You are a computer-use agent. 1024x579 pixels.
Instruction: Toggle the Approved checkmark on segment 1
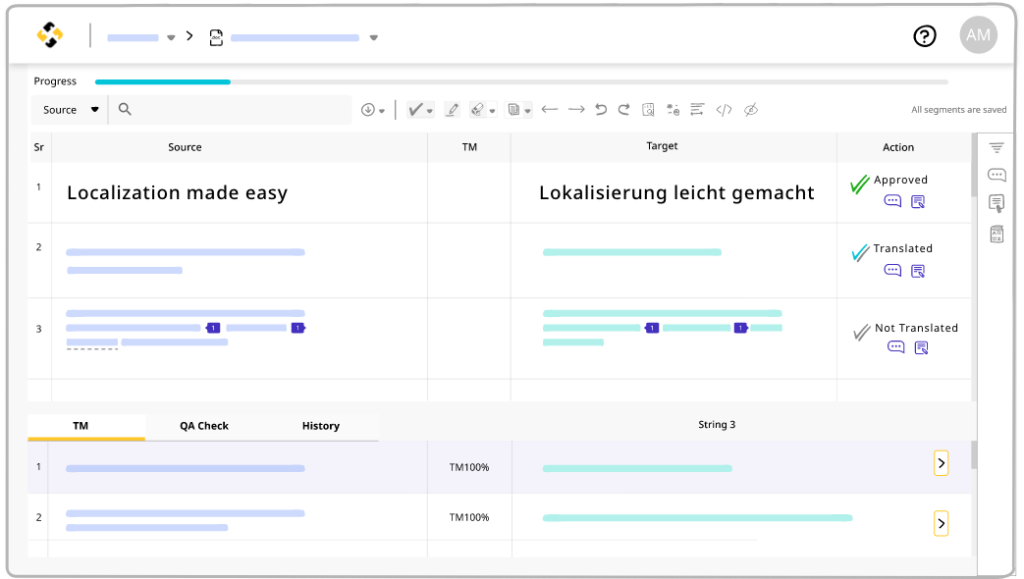857,182
